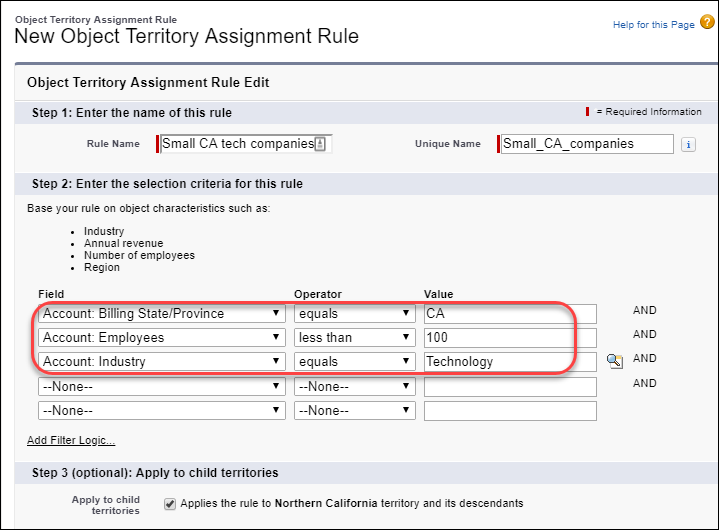719x530 pixels.
Task: Click the Required Information legend text
Action: (653, 112)
